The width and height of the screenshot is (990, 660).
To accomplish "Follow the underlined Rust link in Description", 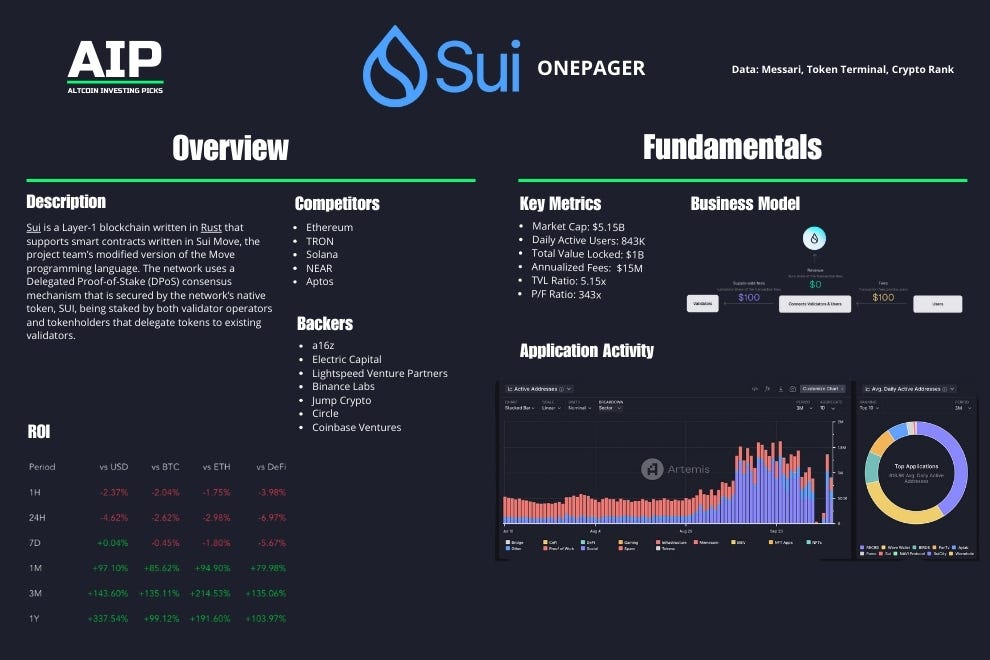I will (211, 227).
